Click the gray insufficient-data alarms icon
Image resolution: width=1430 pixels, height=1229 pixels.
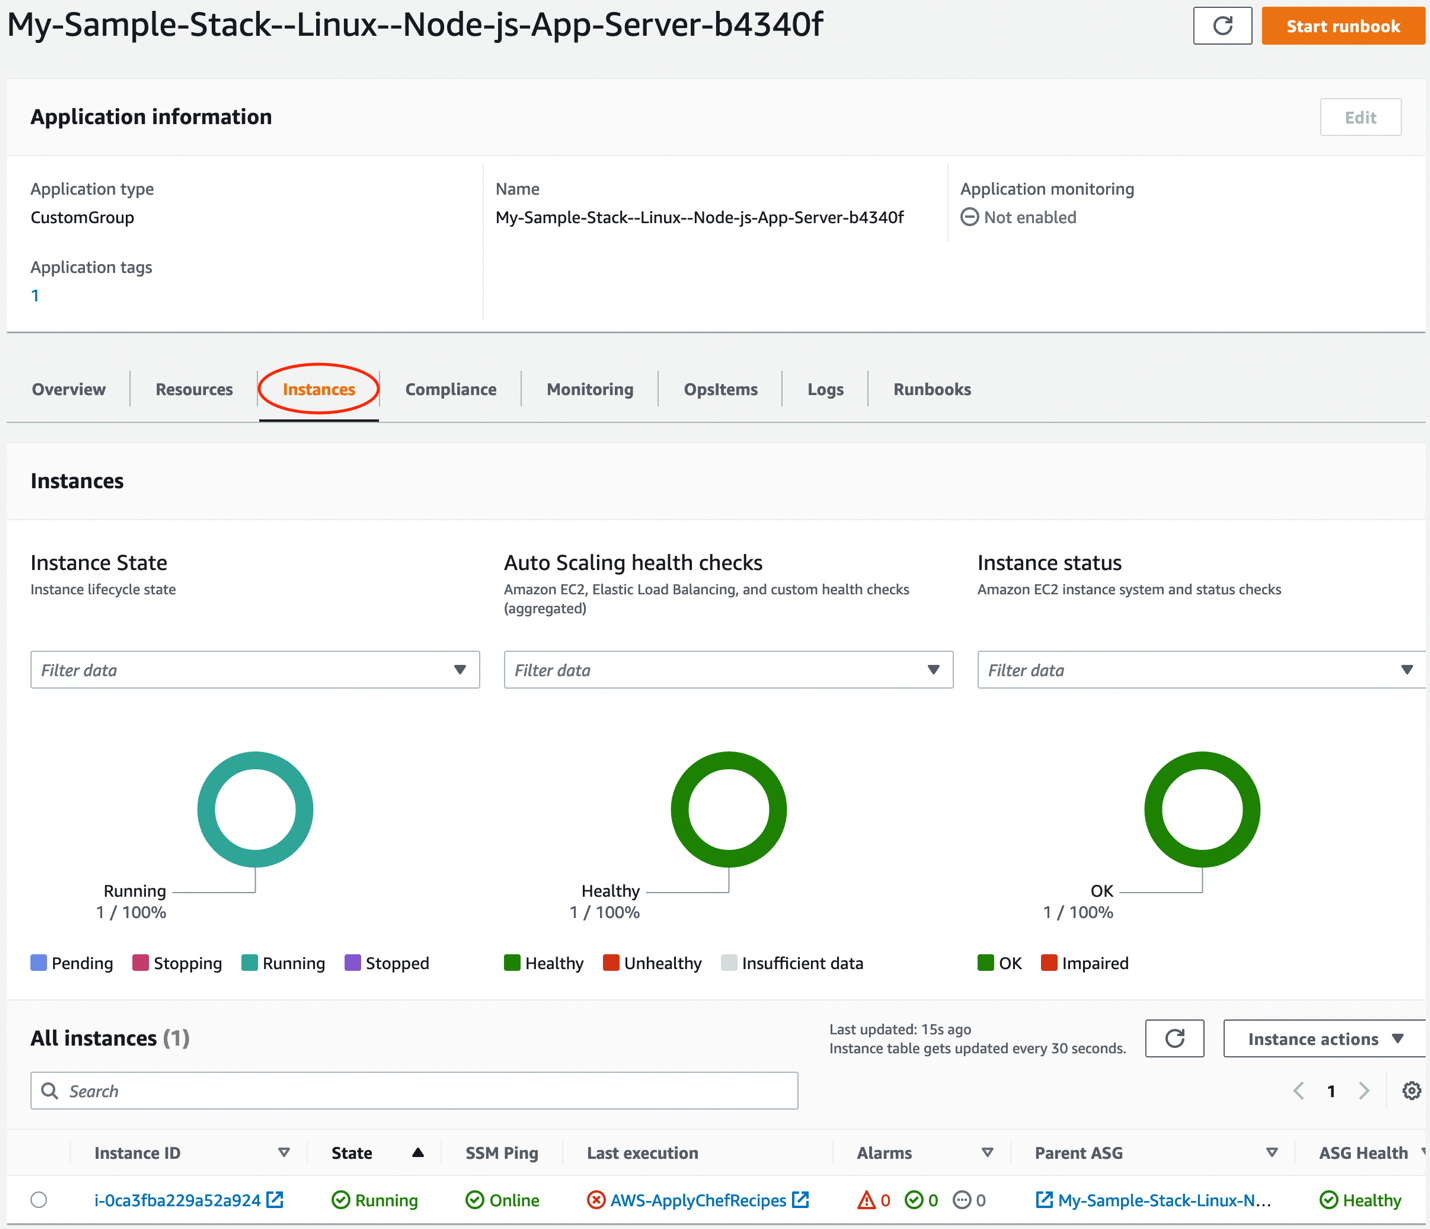pos(963,1199)
